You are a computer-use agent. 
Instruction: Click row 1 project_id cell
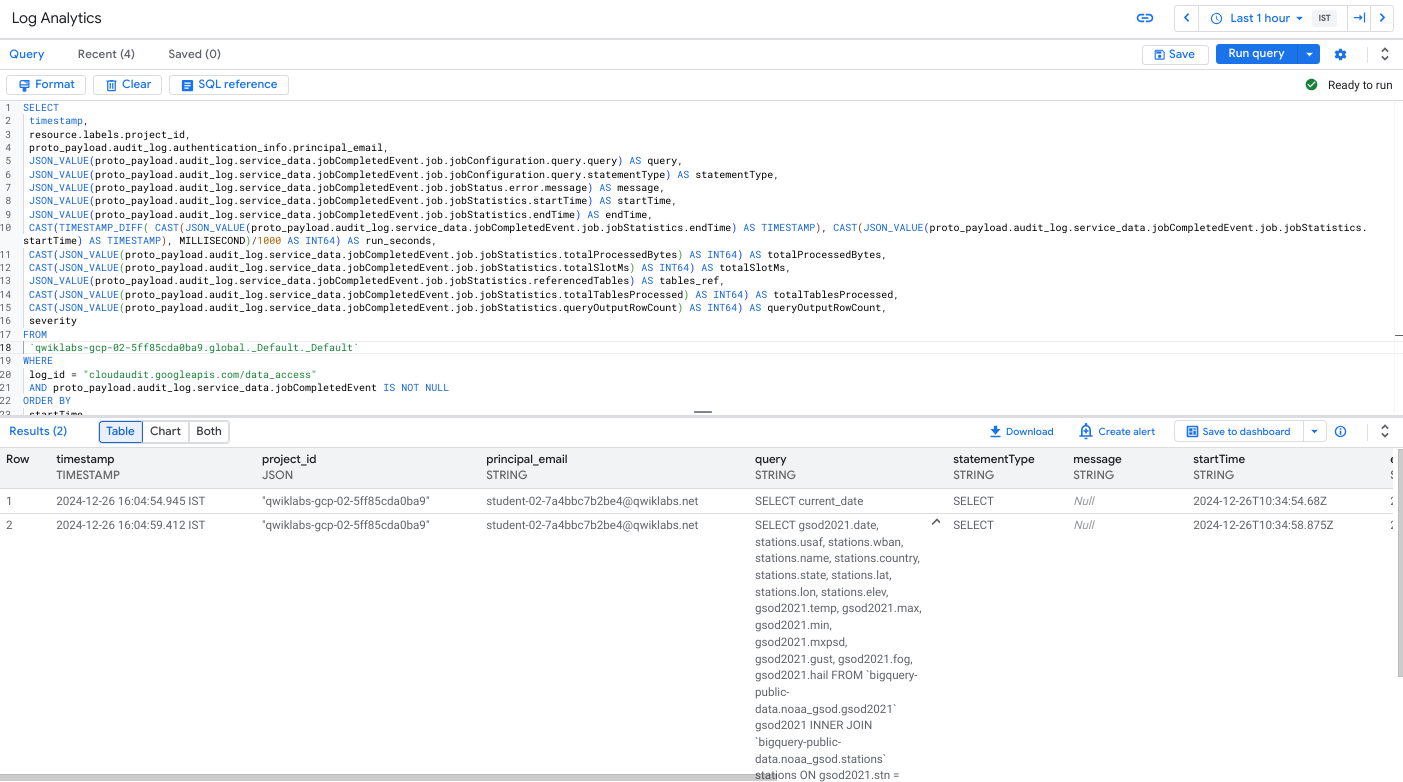tap(346, 501)
